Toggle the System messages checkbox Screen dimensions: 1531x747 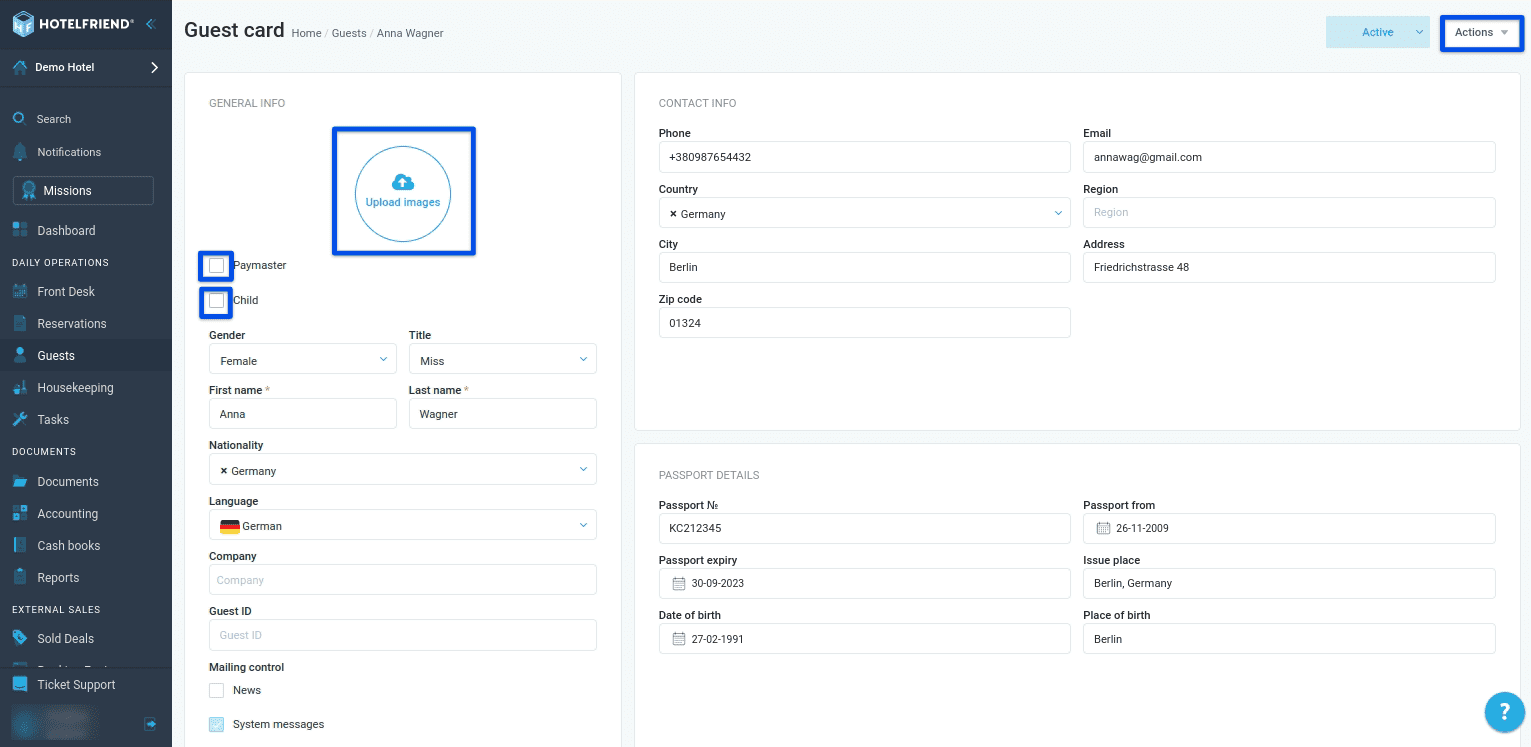point(216,724)
